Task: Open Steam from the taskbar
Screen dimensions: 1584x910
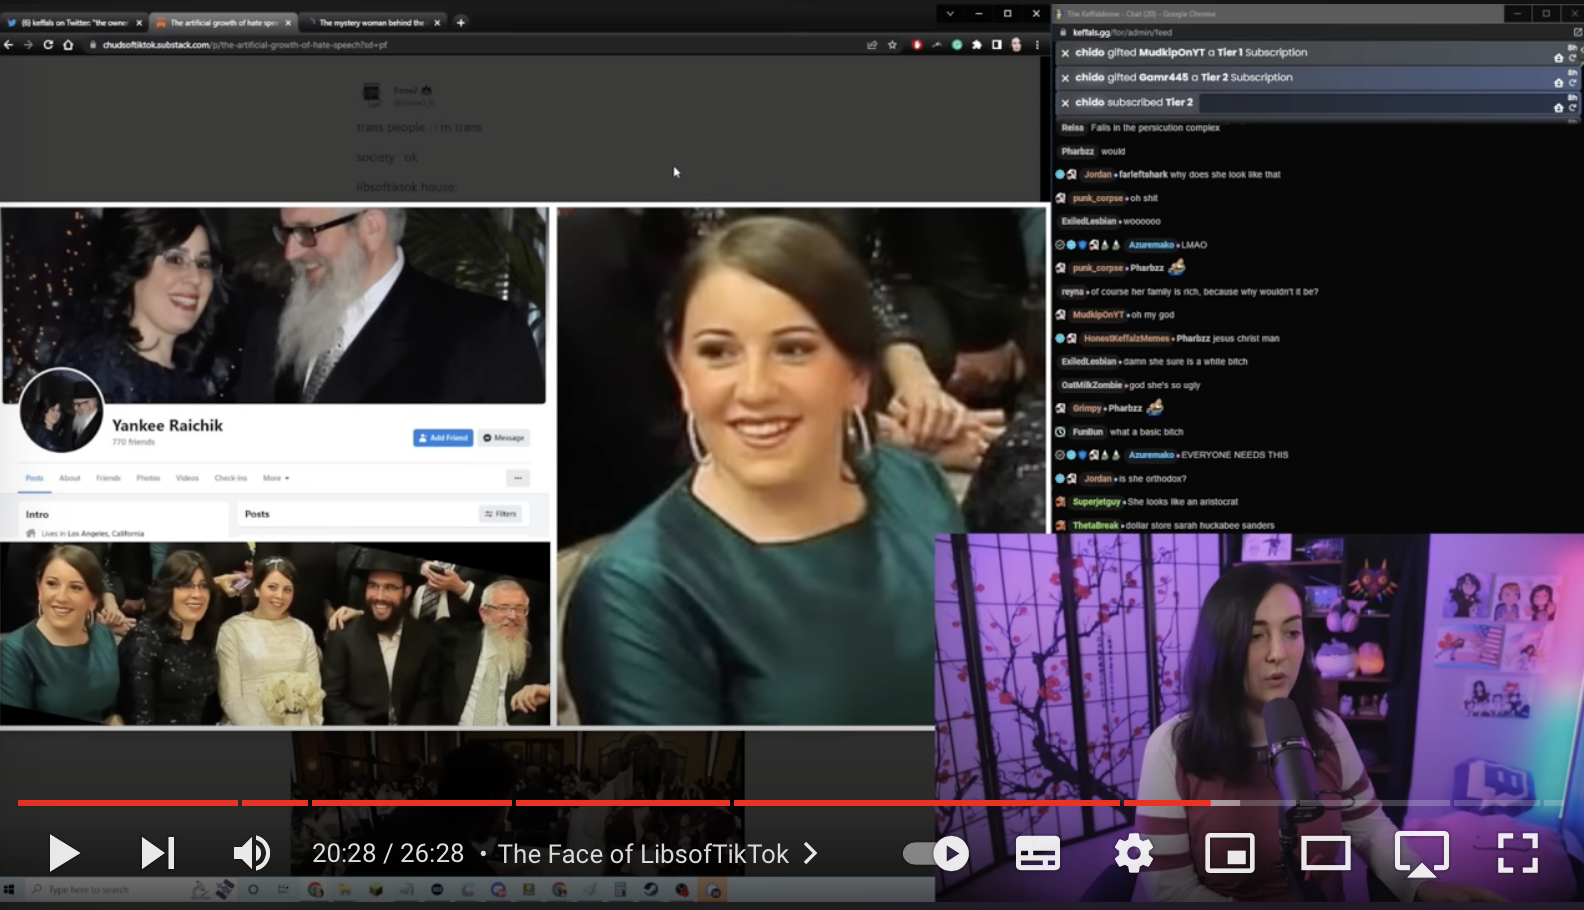Action: click(651, 889)
